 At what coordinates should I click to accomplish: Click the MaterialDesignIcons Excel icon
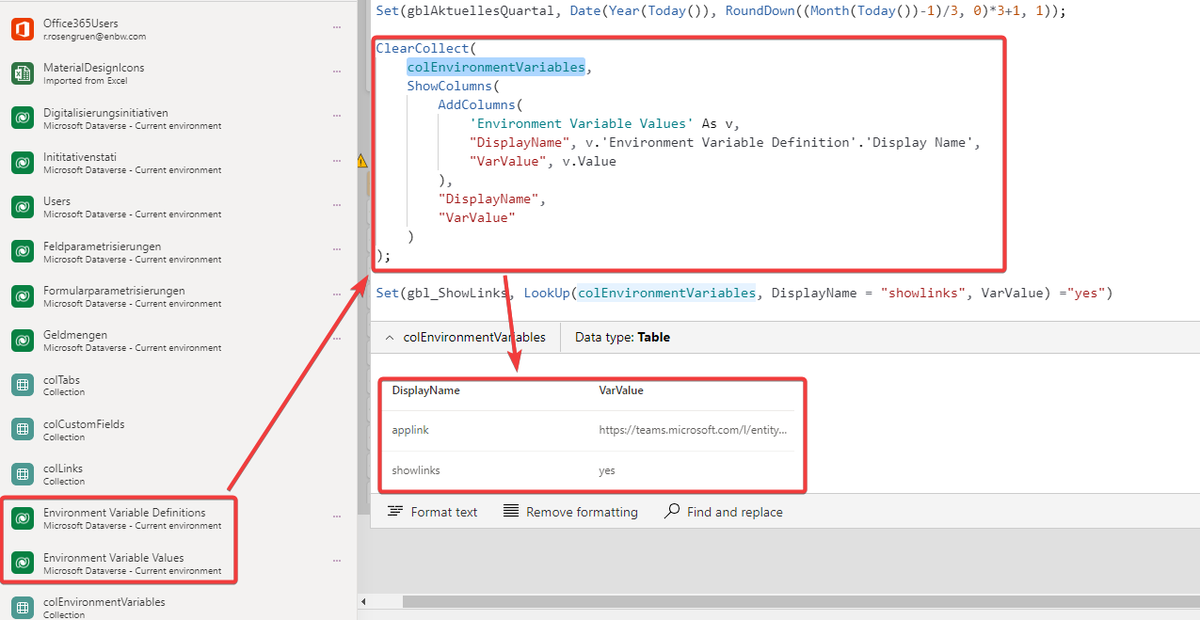pos(22,74)
